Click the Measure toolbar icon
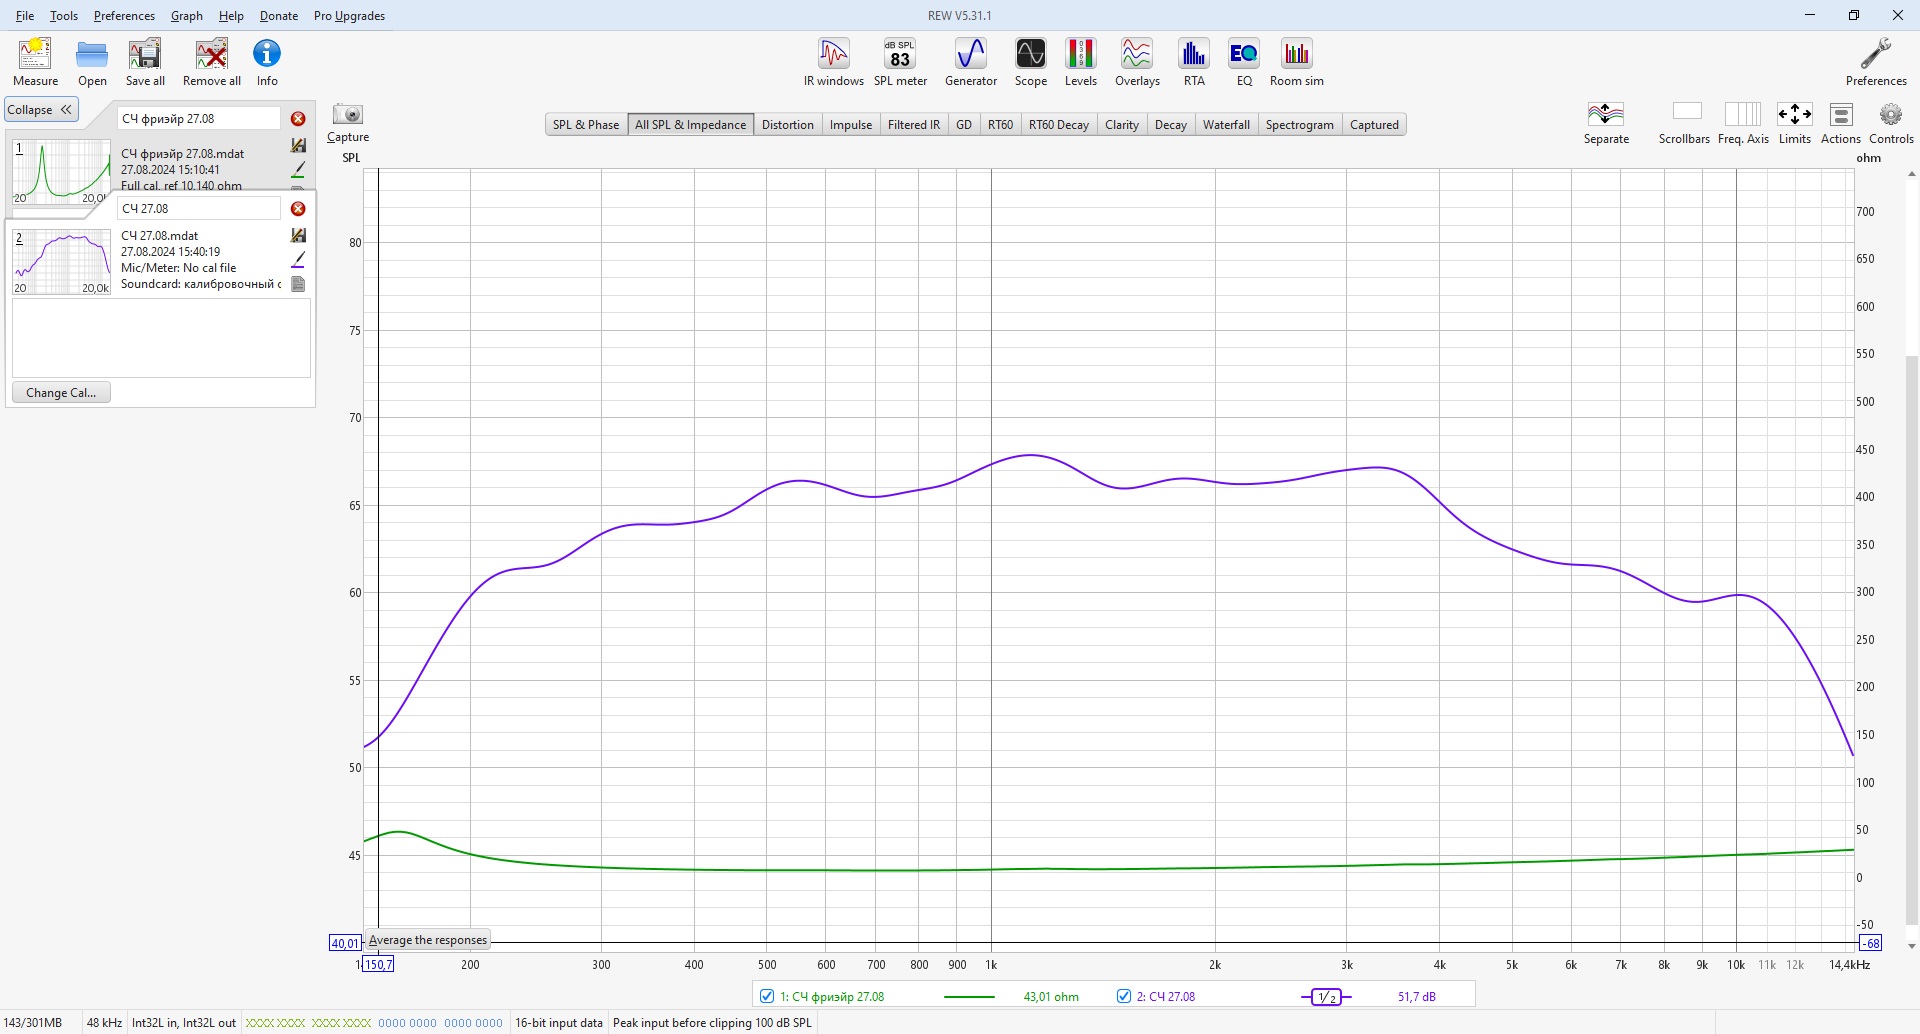This screenshot has width=1920, height=1034. (35, 62)
